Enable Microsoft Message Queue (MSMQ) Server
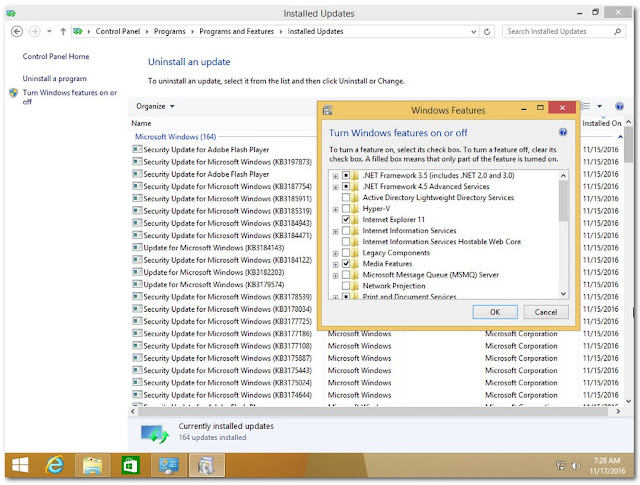This screenshot has height=485, width=640. tap(346, 274)
